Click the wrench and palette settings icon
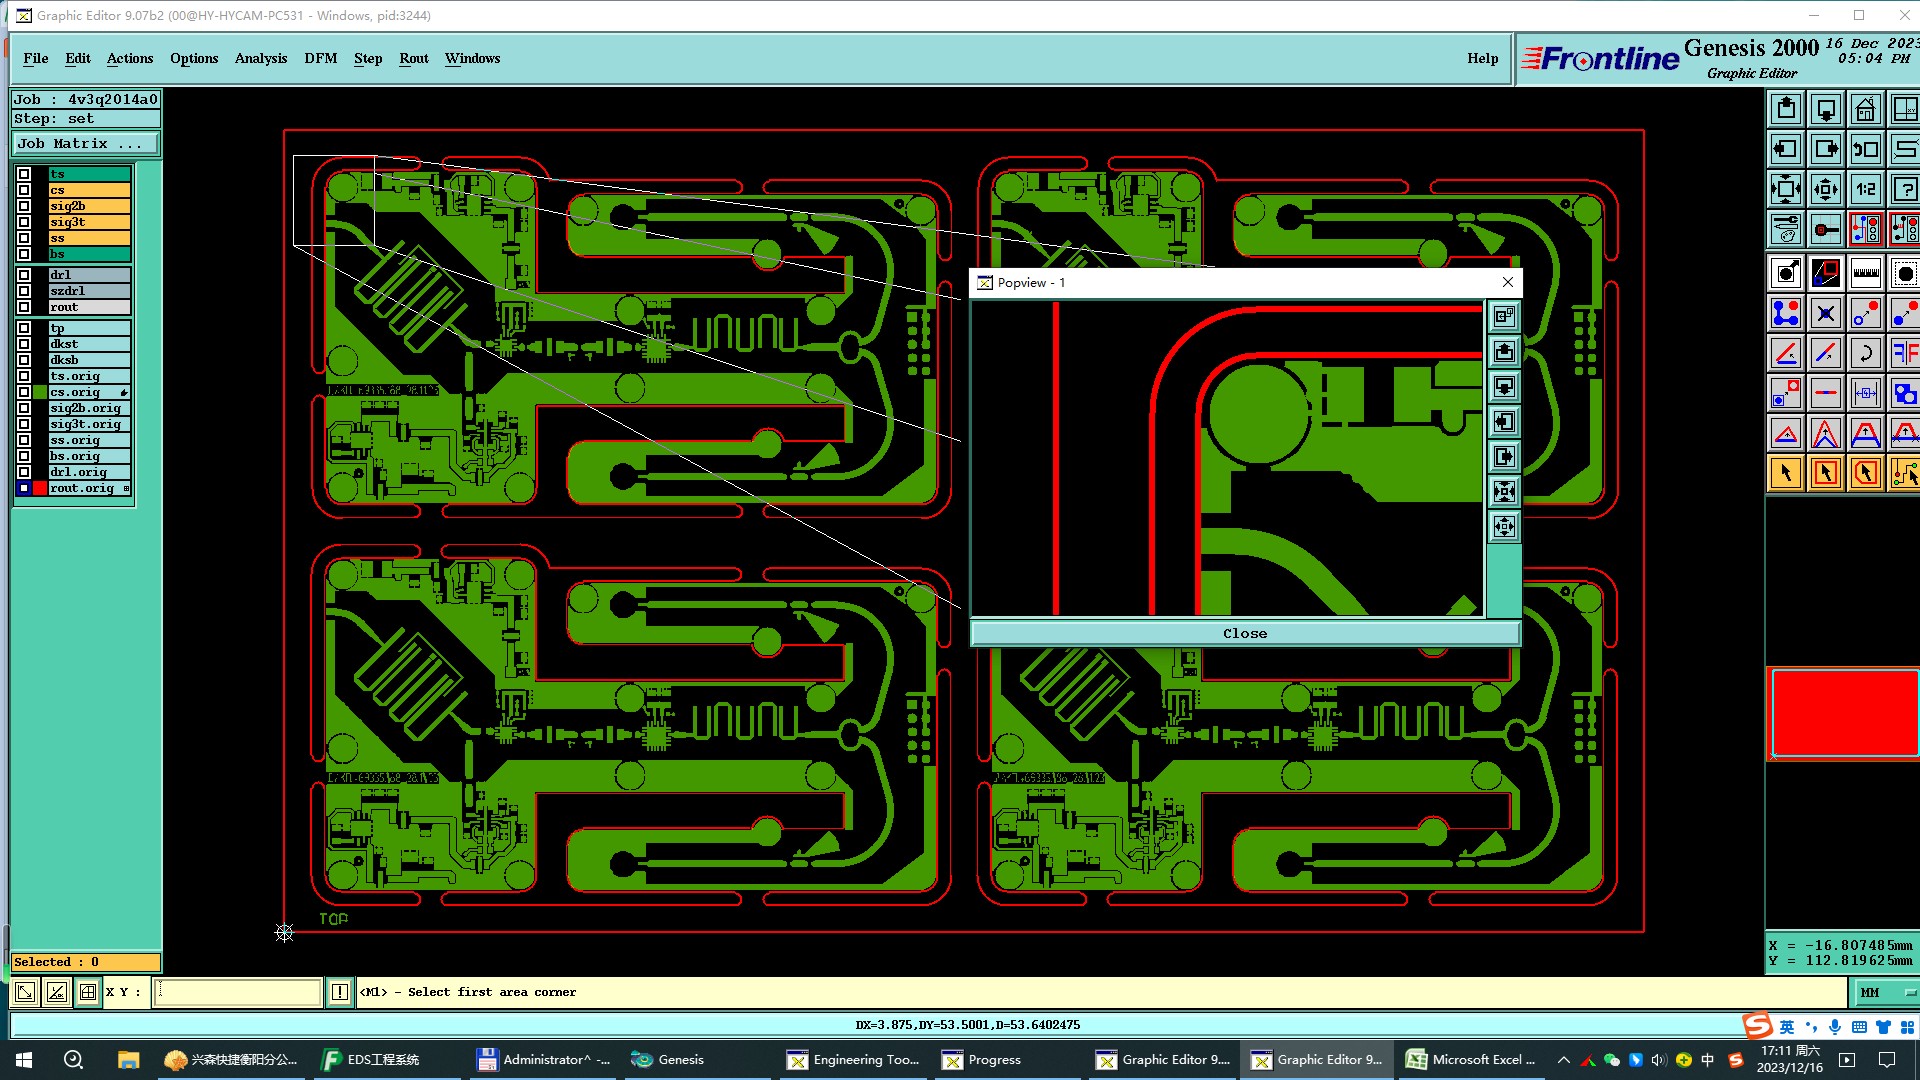Viewport: 1920px width, 1080px height. (1786, 229)
